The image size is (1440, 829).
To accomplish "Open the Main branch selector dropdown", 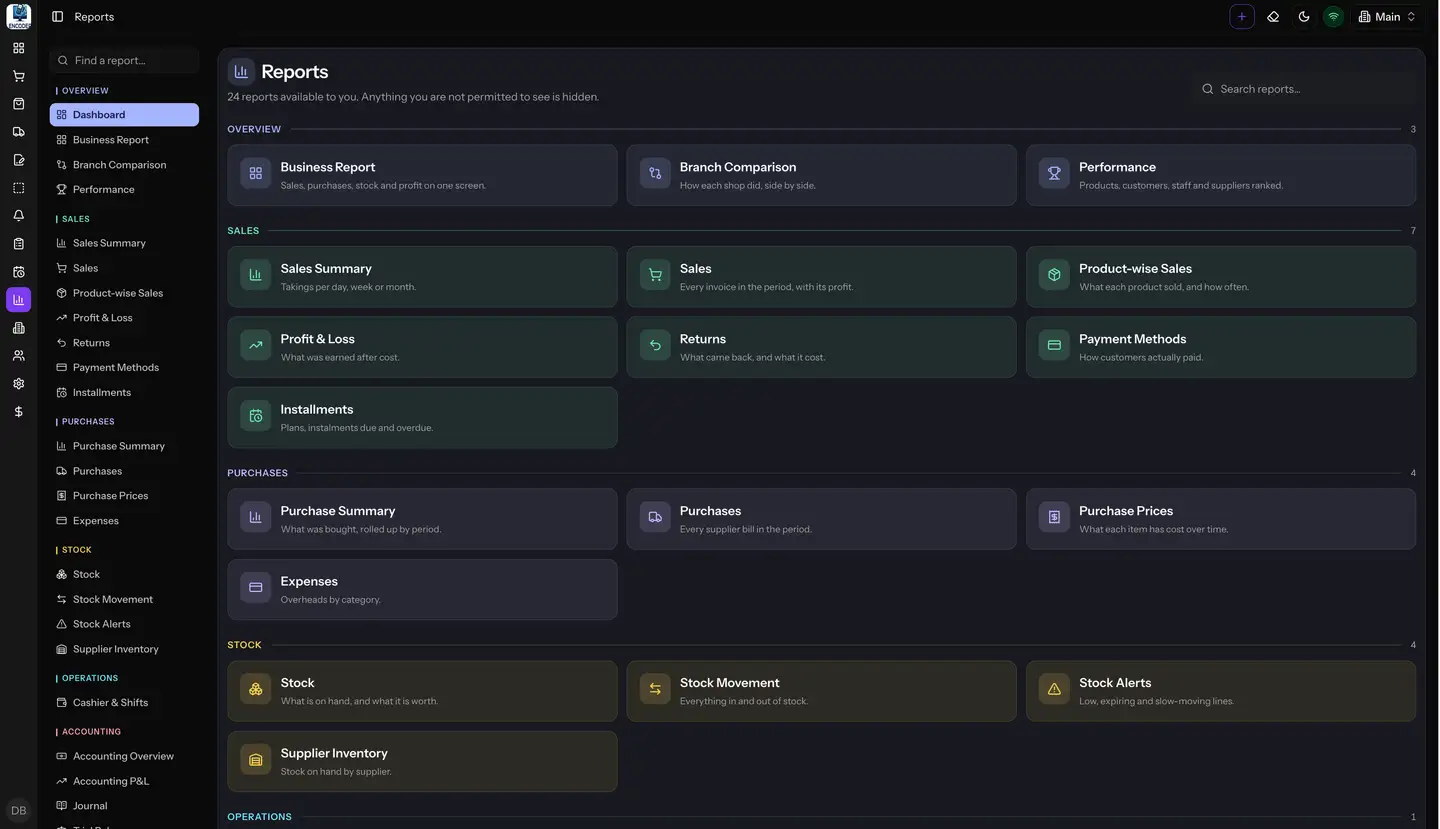I will point(1387,17).
